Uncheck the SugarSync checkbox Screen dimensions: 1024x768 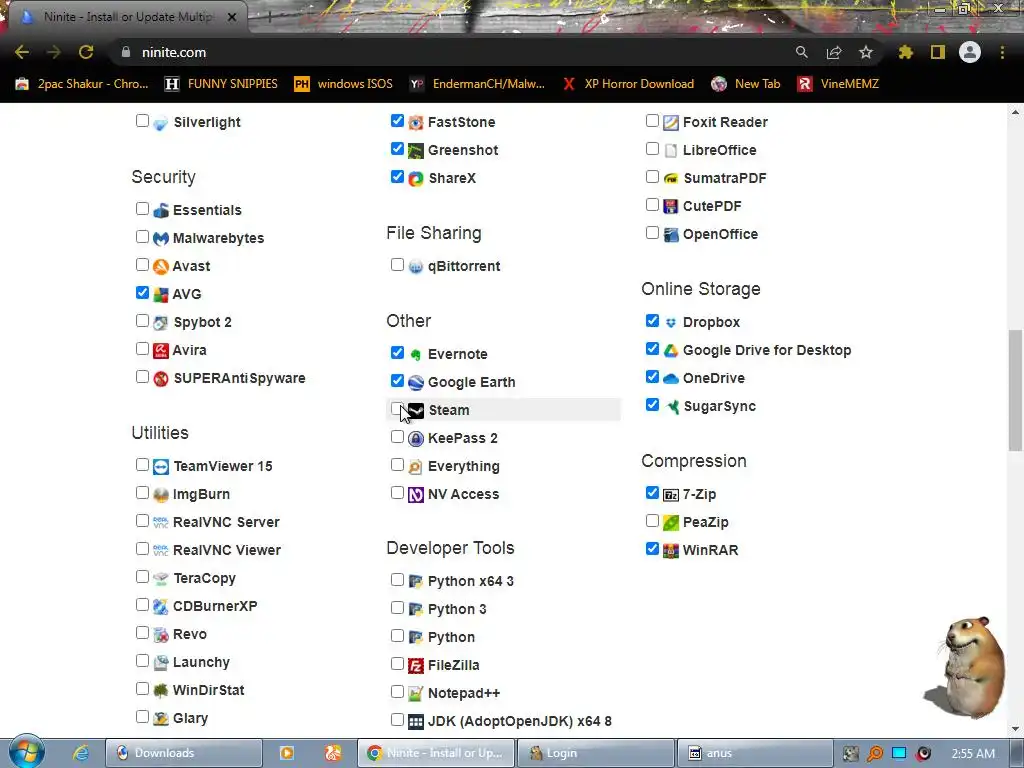652,404
